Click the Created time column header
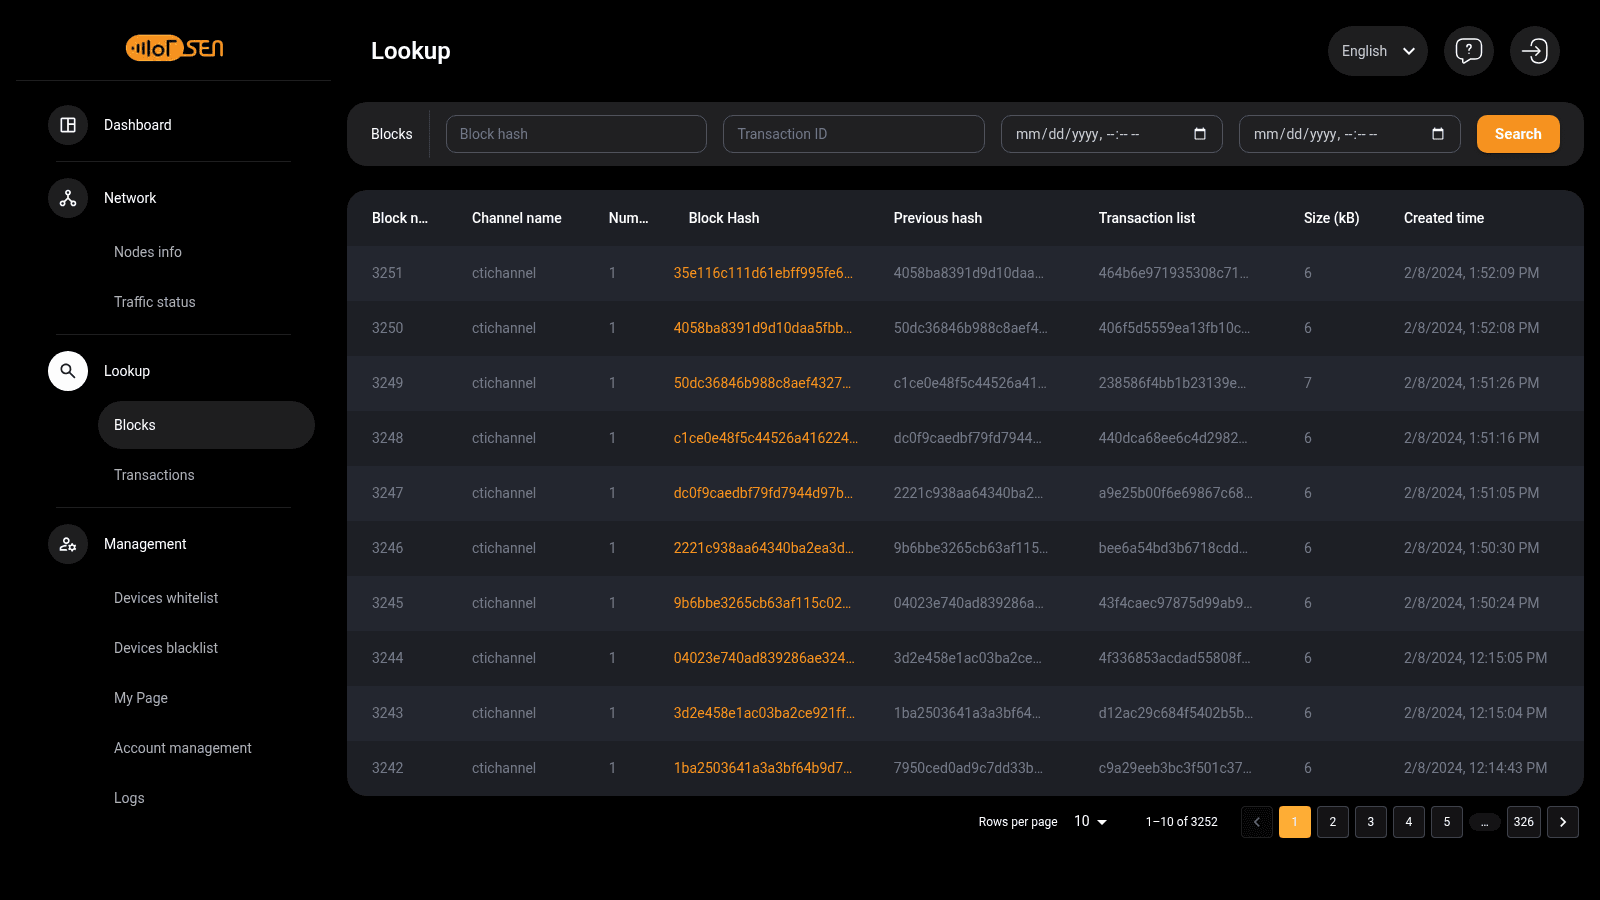The image size is (1600, 900). click(1444, 218)
